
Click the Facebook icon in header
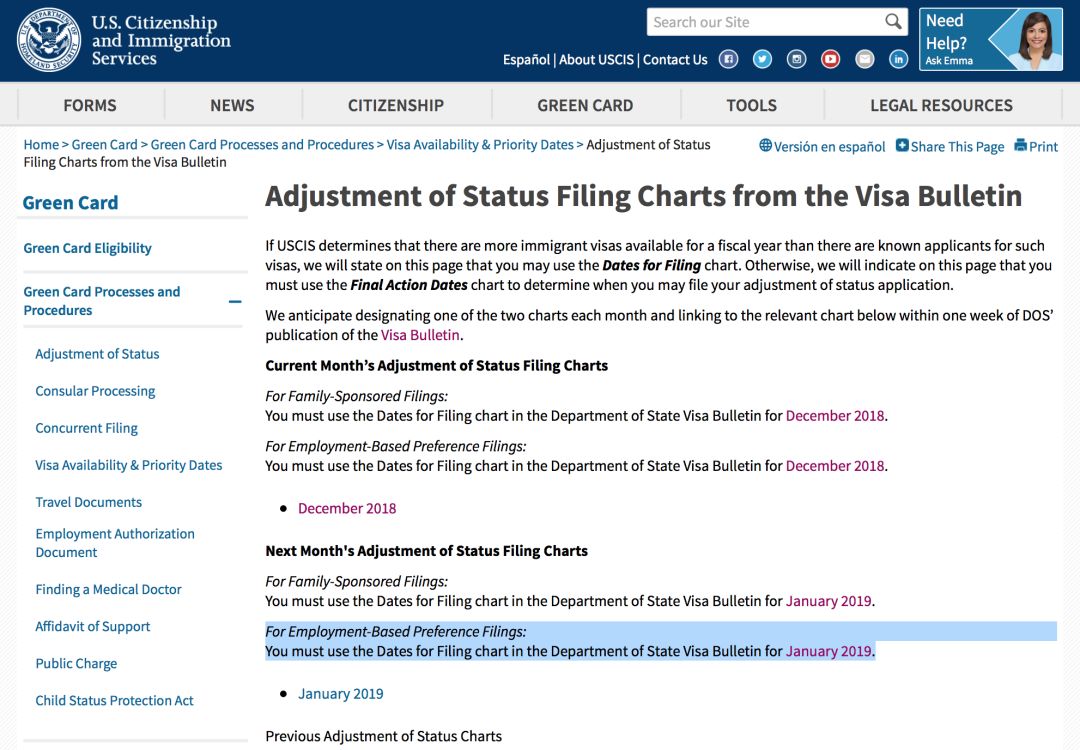click(x=729, y=59)
